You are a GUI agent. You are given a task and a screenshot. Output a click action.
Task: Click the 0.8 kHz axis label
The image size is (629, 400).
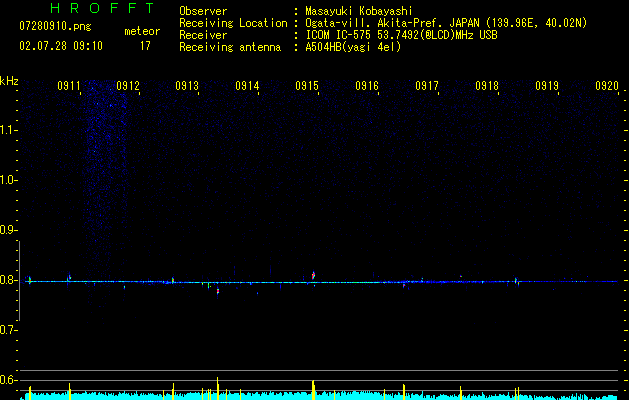pos(8,280)
